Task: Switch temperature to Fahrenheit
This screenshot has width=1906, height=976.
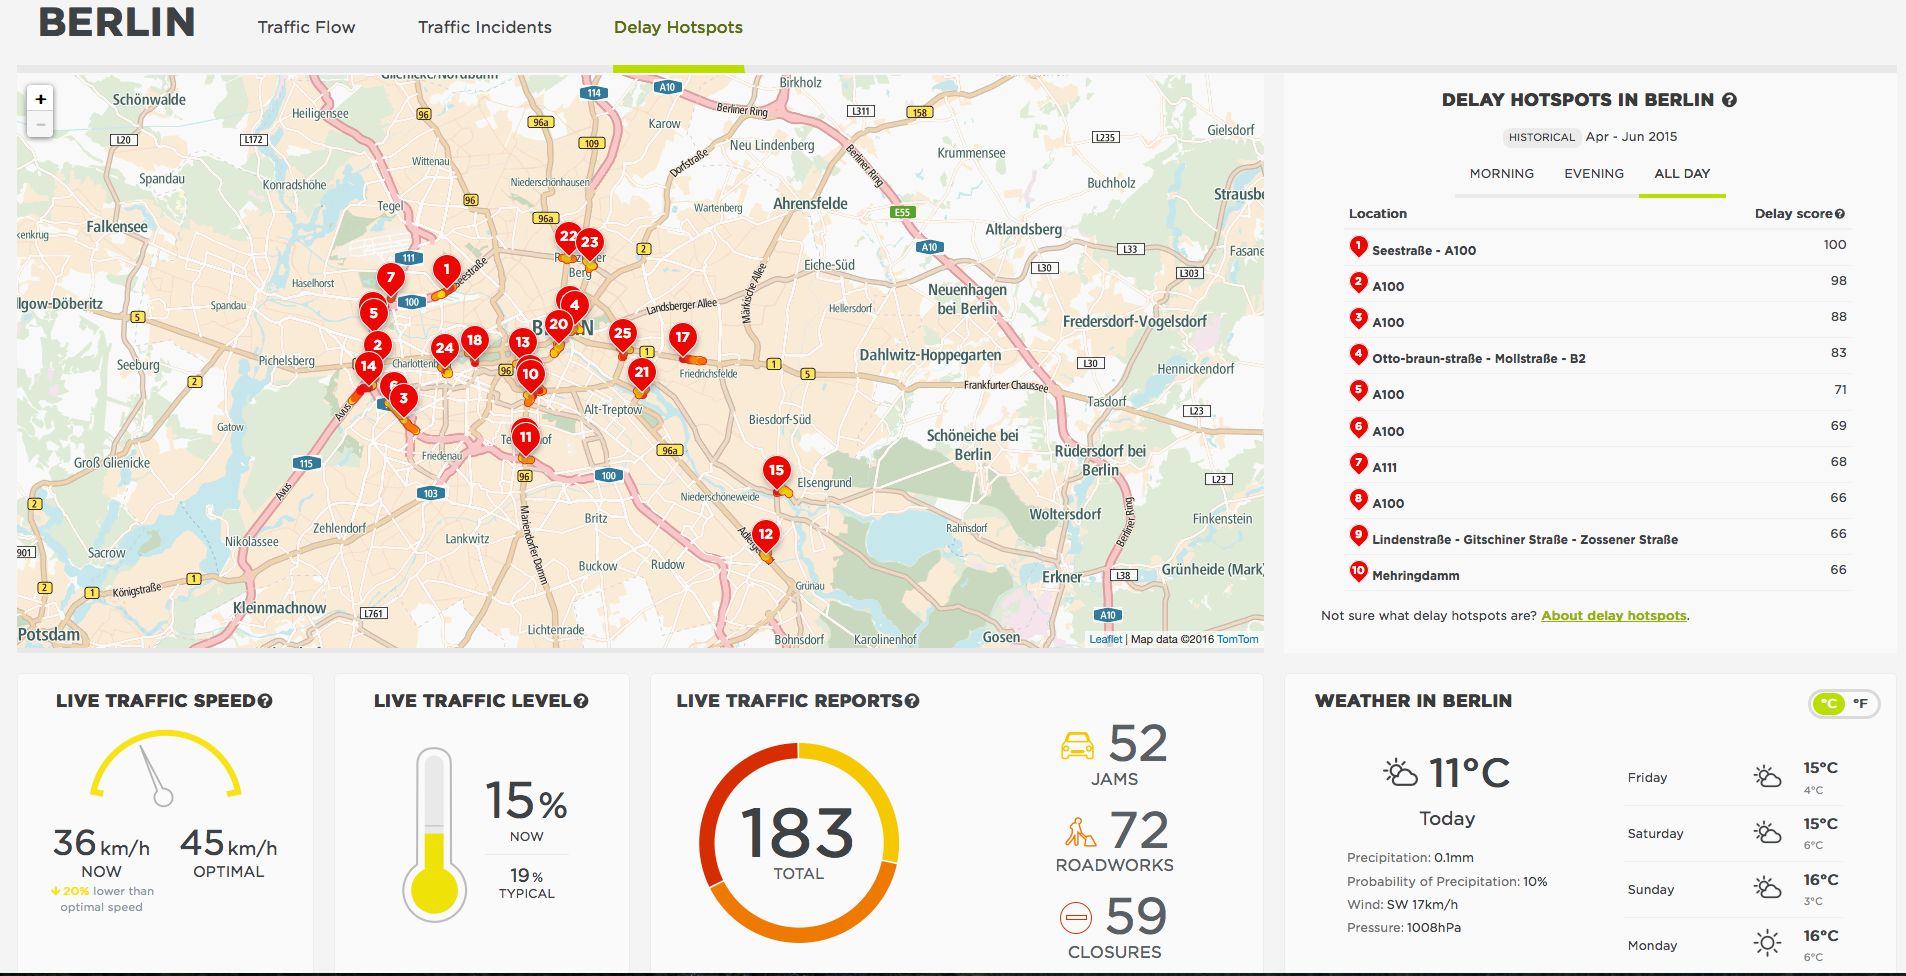Action: click(1860, 703)
